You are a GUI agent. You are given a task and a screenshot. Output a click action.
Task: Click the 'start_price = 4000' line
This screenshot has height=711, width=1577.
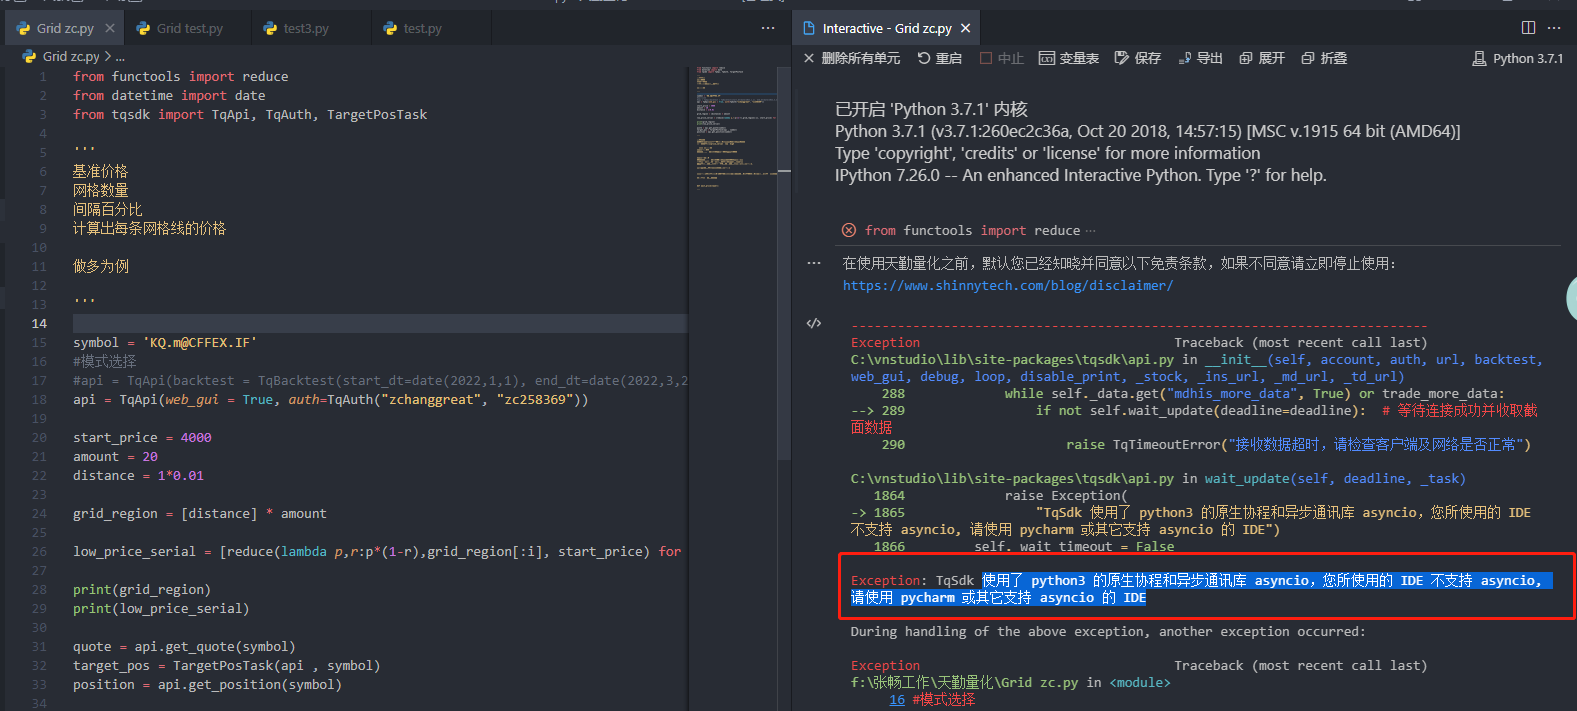tap(142, 437)
